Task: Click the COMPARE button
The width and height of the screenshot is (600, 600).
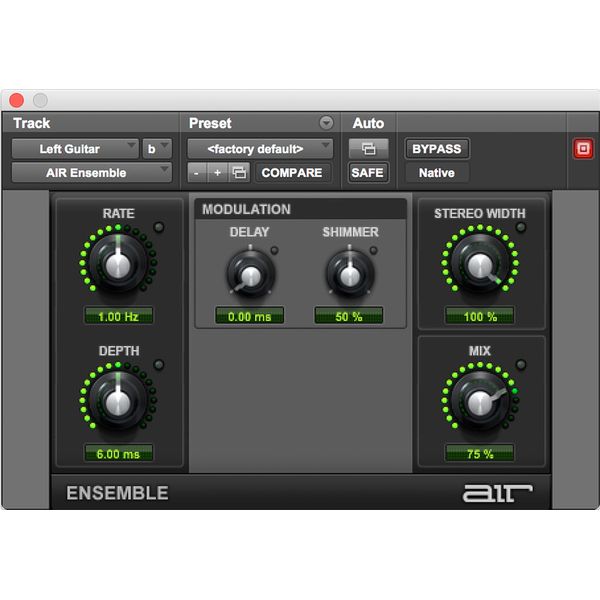Action: click(292, 173)
